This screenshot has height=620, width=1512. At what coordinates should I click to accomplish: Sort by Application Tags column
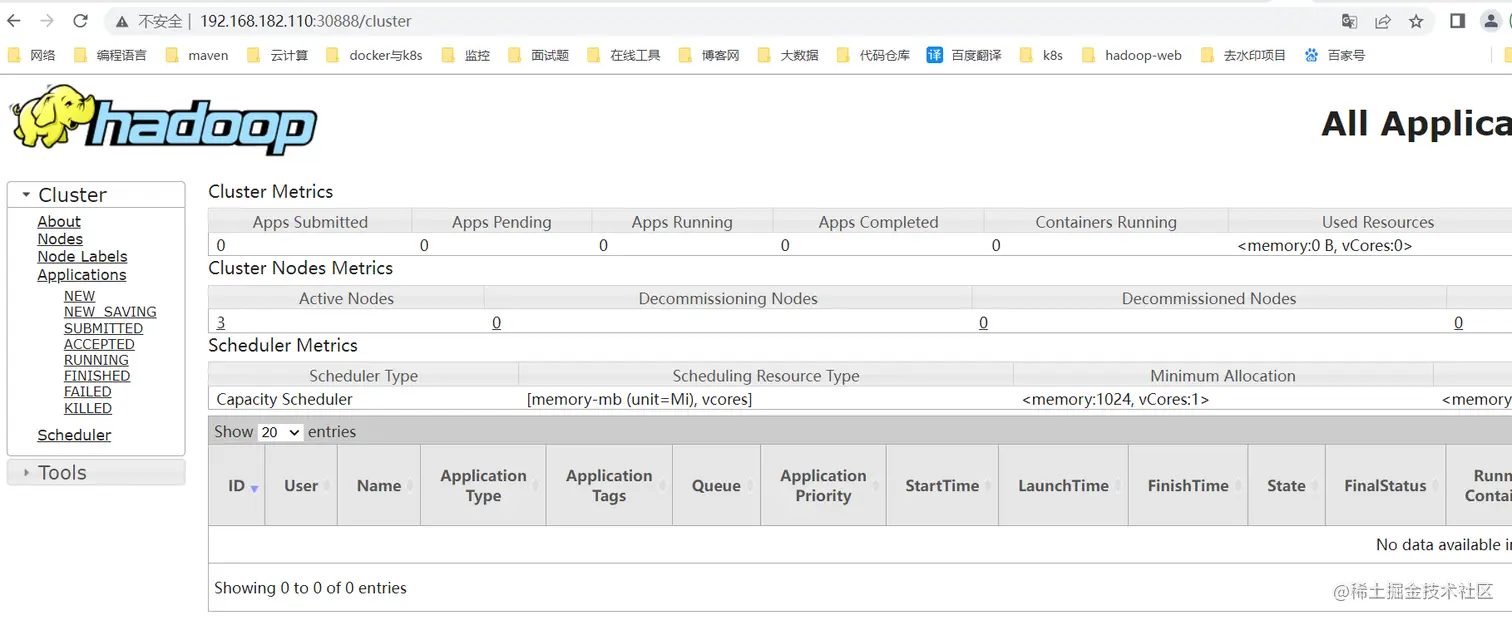click(x=609, y=486)
